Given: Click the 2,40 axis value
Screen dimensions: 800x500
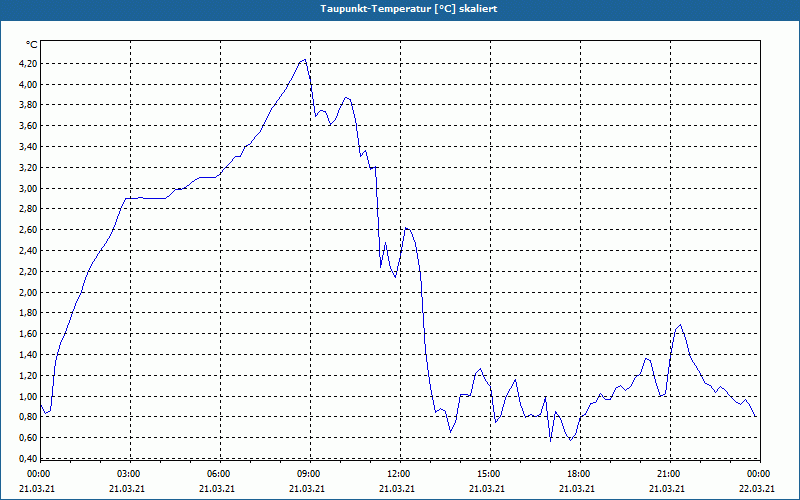Looking at the screenshot, I should [x=28, y=251].
